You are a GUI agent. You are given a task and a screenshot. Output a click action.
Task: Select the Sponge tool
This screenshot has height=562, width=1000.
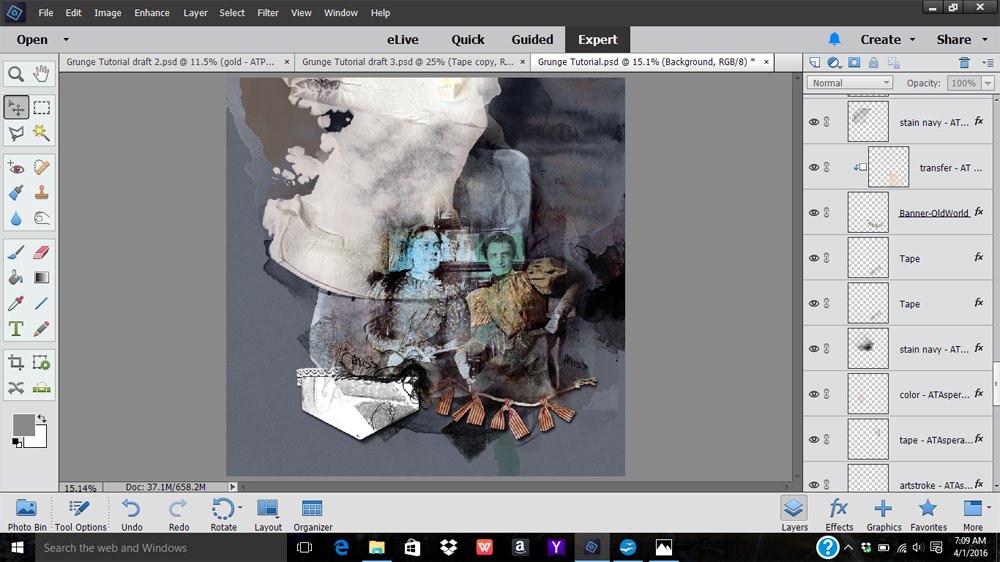click(41, 218)
